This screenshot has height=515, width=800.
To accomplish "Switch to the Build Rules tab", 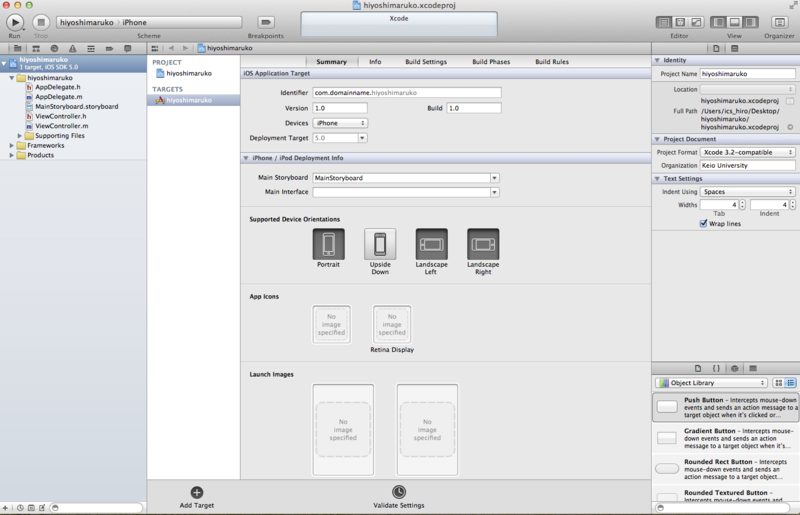I will pos(552,62).
